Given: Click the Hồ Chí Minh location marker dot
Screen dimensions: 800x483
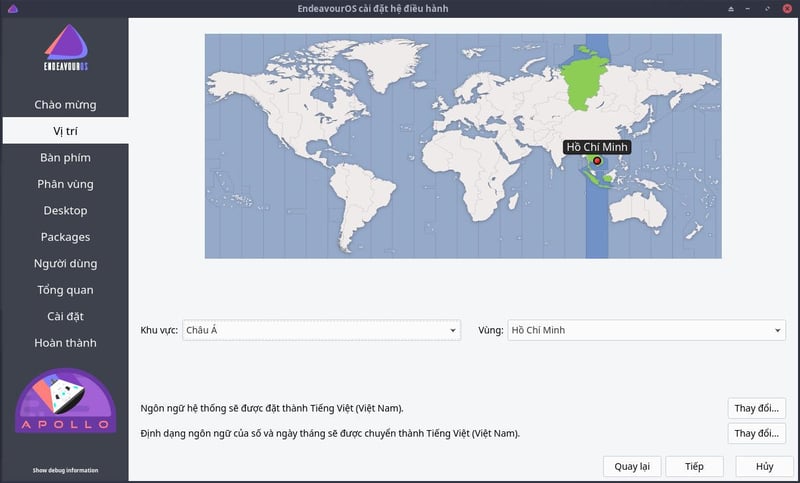Looking at the screenshot, I should tap(597, 160).
